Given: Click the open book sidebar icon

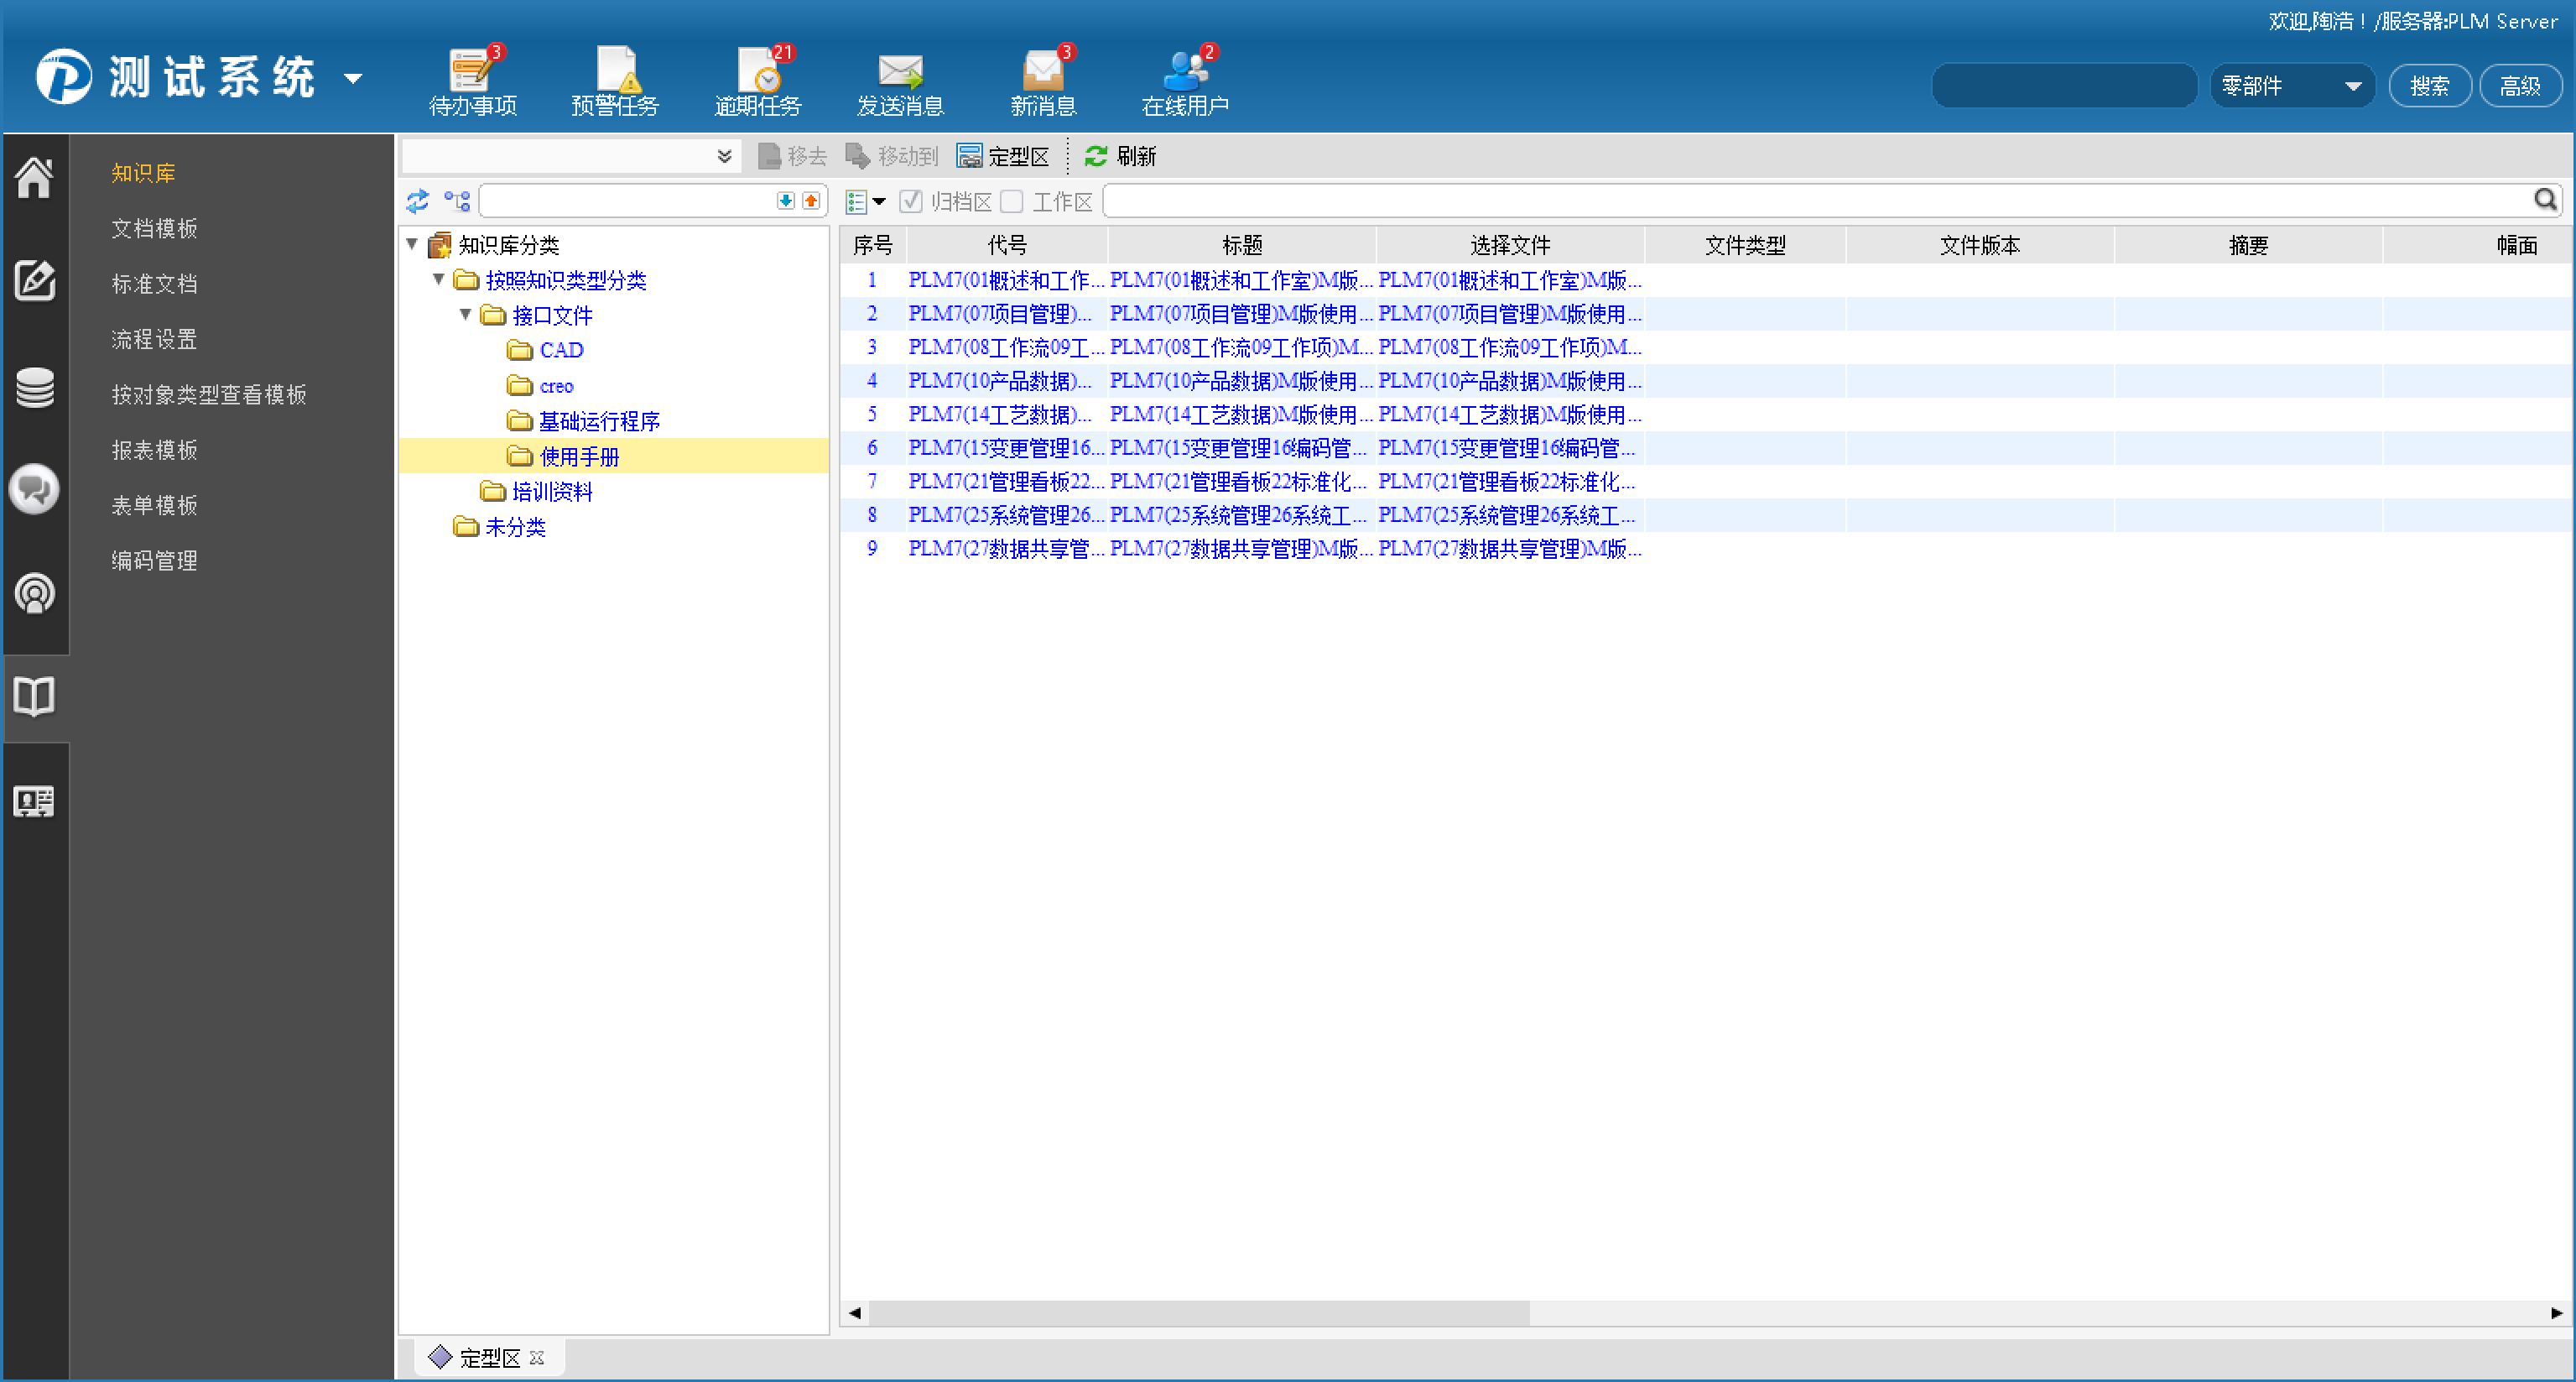Looking at the screenshot, I should point(35,697).
